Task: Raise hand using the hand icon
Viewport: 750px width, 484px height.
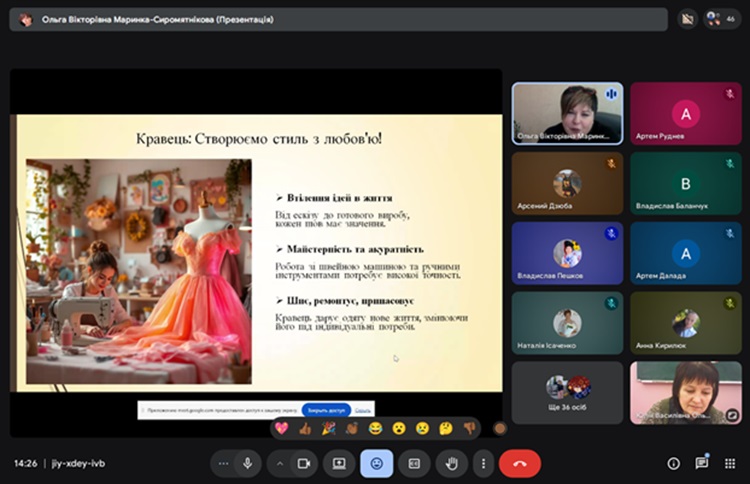Action: point(451,463)
